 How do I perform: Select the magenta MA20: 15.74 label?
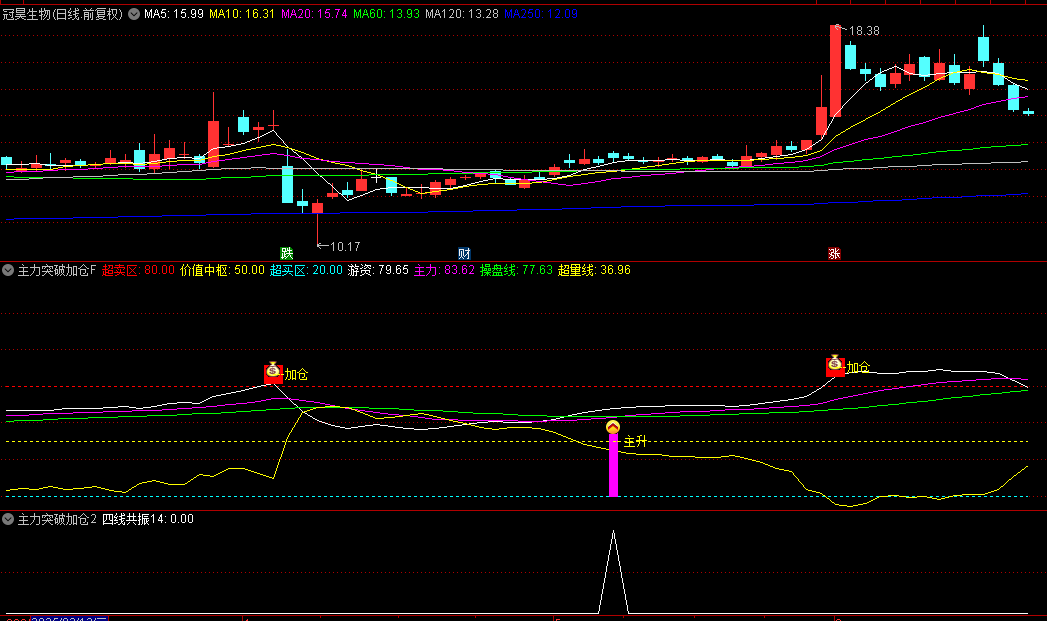pyautogui.click(x=314, y=13)
